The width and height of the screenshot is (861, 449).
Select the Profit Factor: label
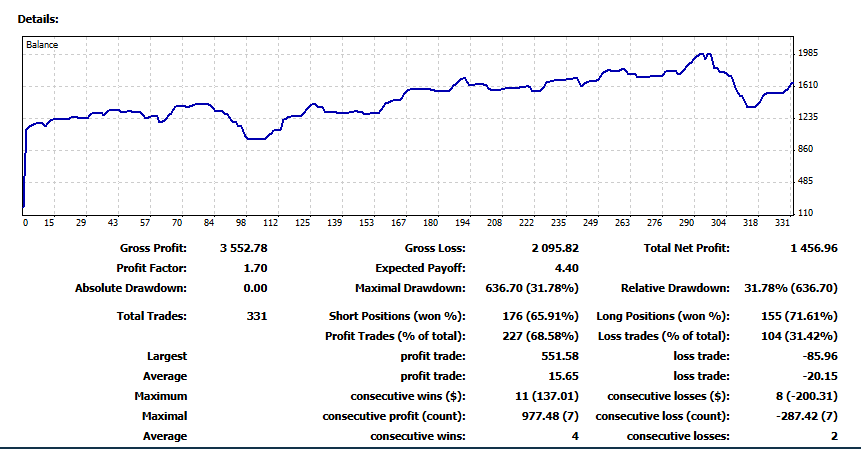coord(152,268)
